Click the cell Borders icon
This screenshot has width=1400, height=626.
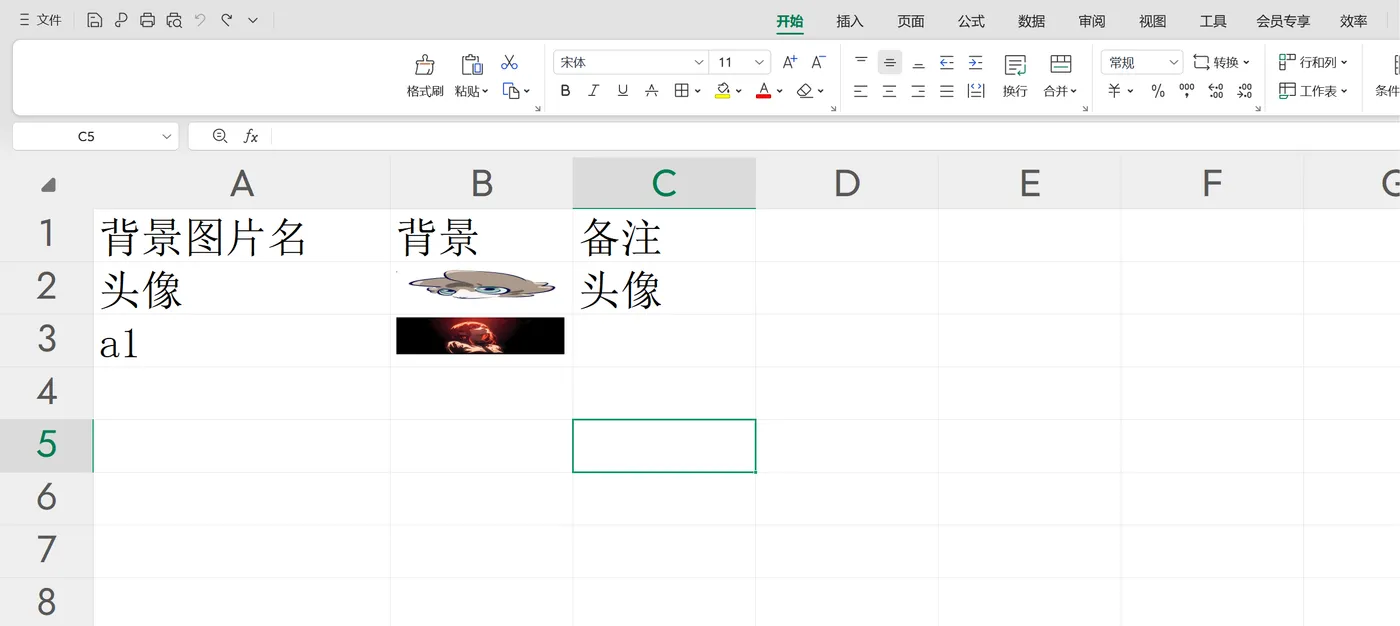(x=681, y=91)
